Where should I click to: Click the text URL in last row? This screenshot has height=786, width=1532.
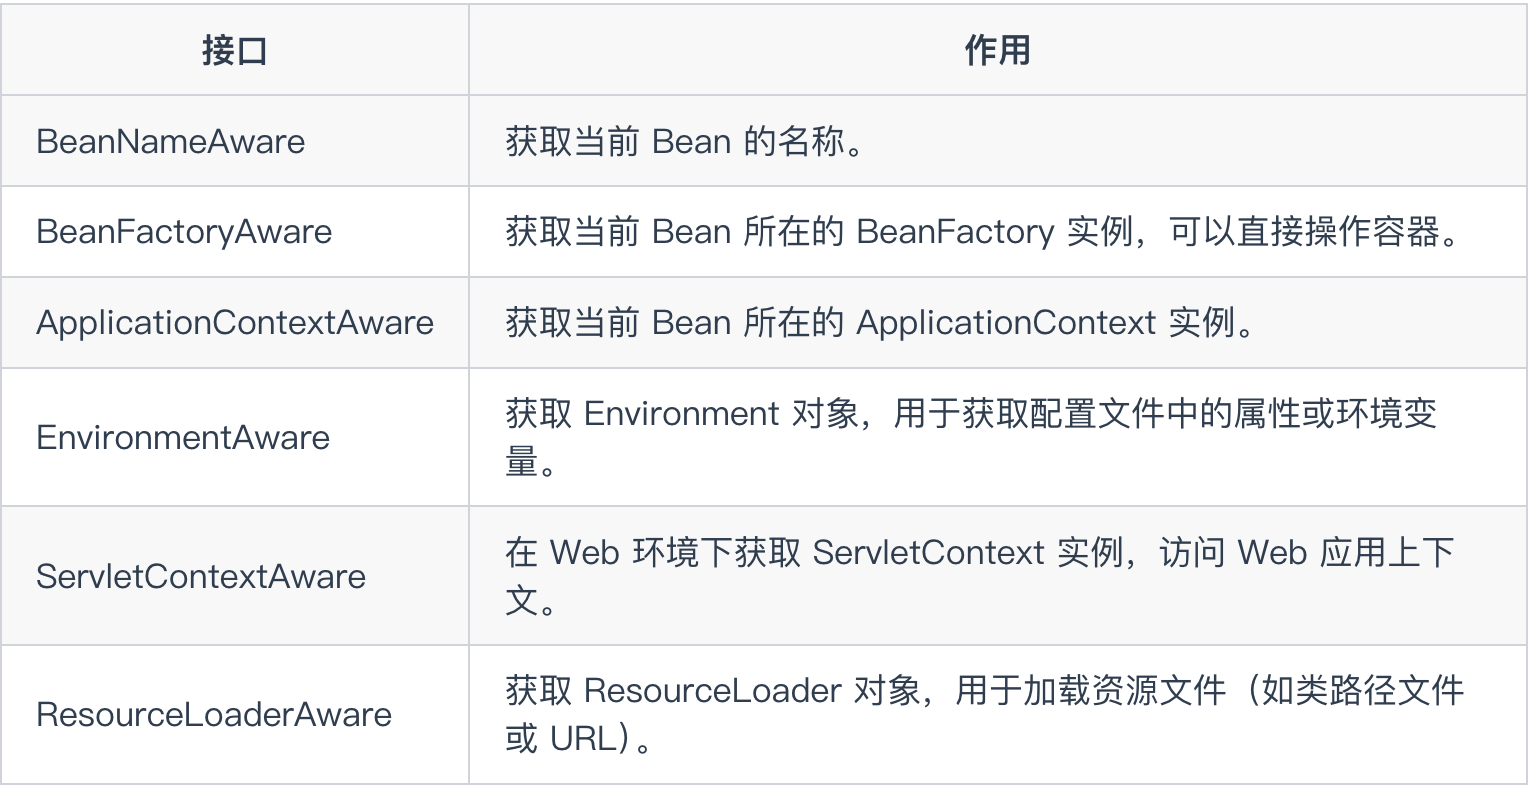pos(577,739)
